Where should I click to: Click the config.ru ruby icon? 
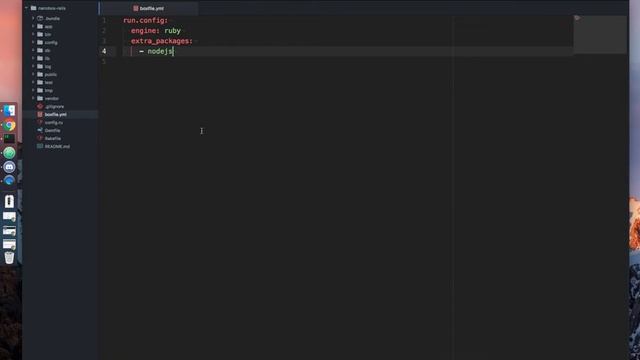click(x=40, y=122)
